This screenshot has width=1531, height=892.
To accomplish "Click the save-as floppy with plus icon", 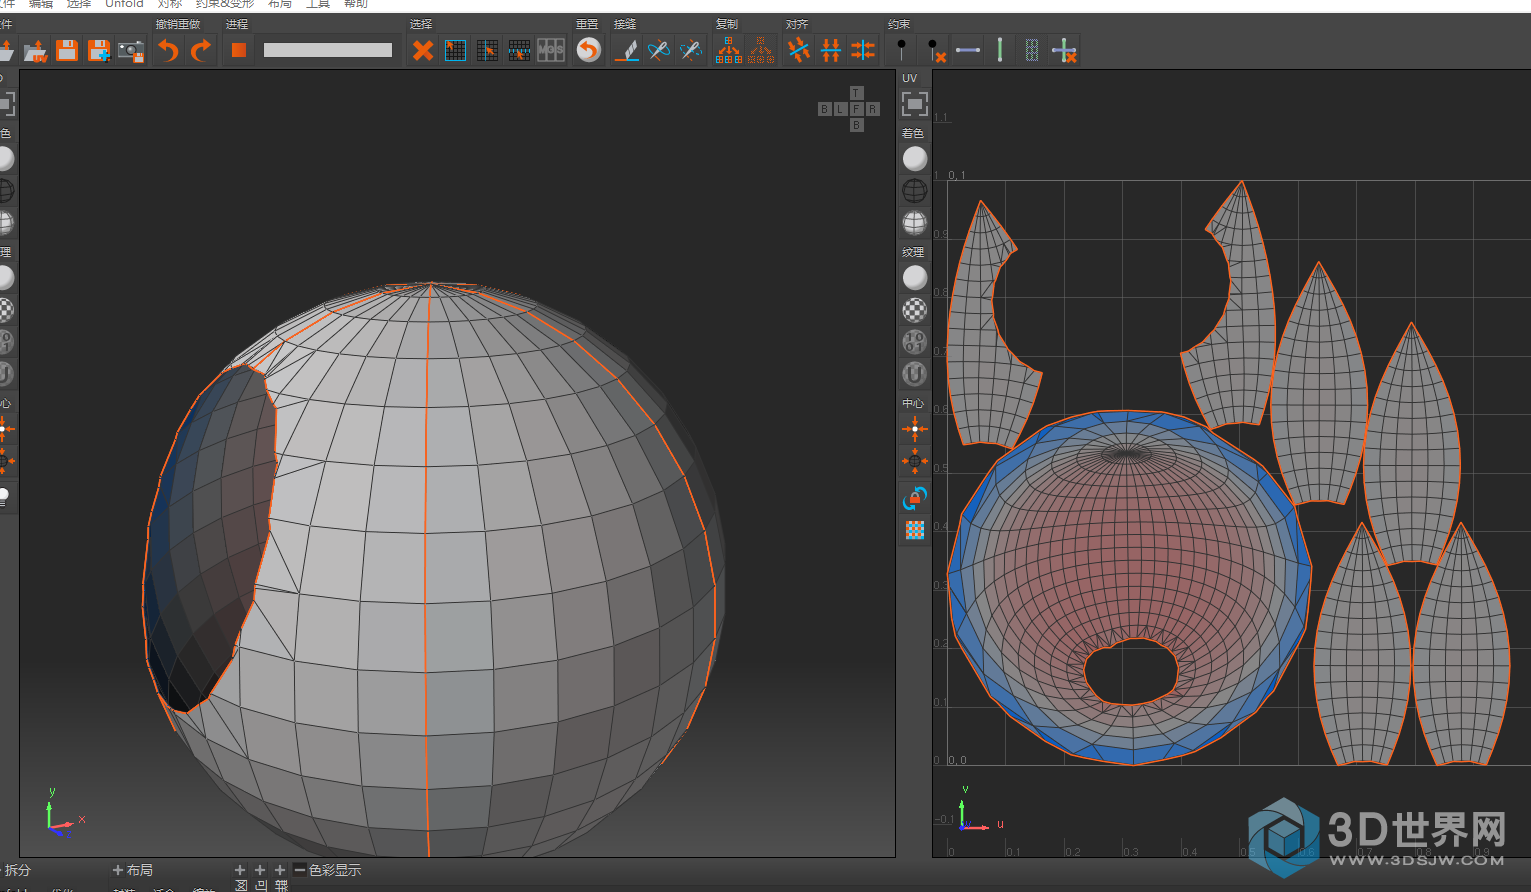I will (99, 50).
